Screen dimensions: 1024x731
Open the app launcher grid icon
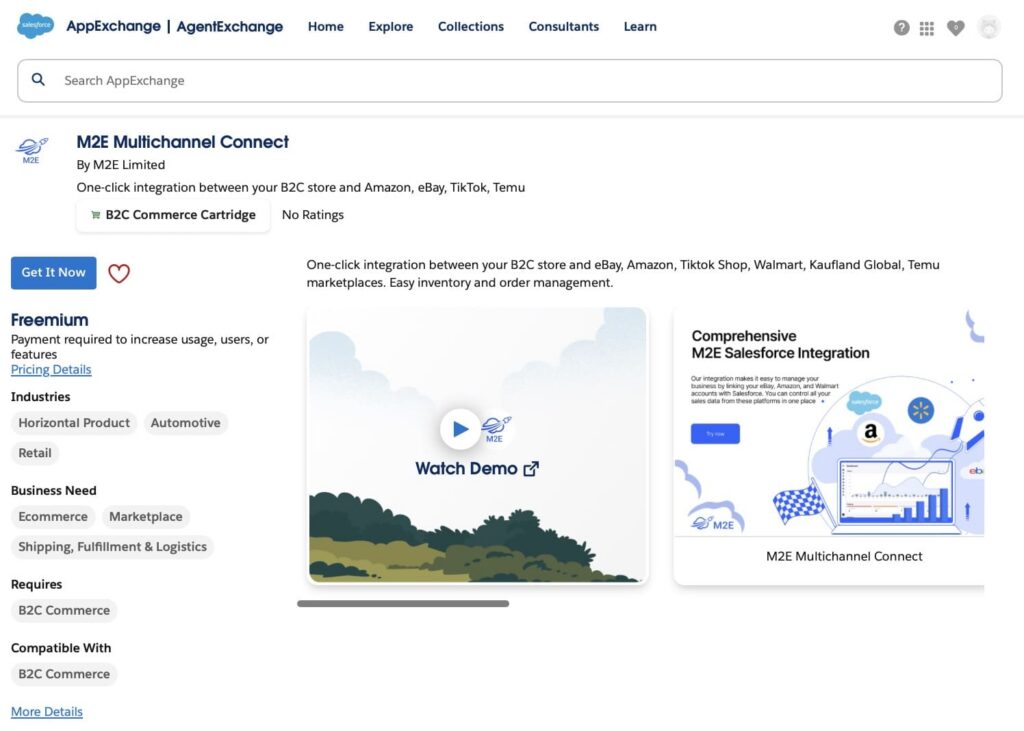tap(927, 28)
